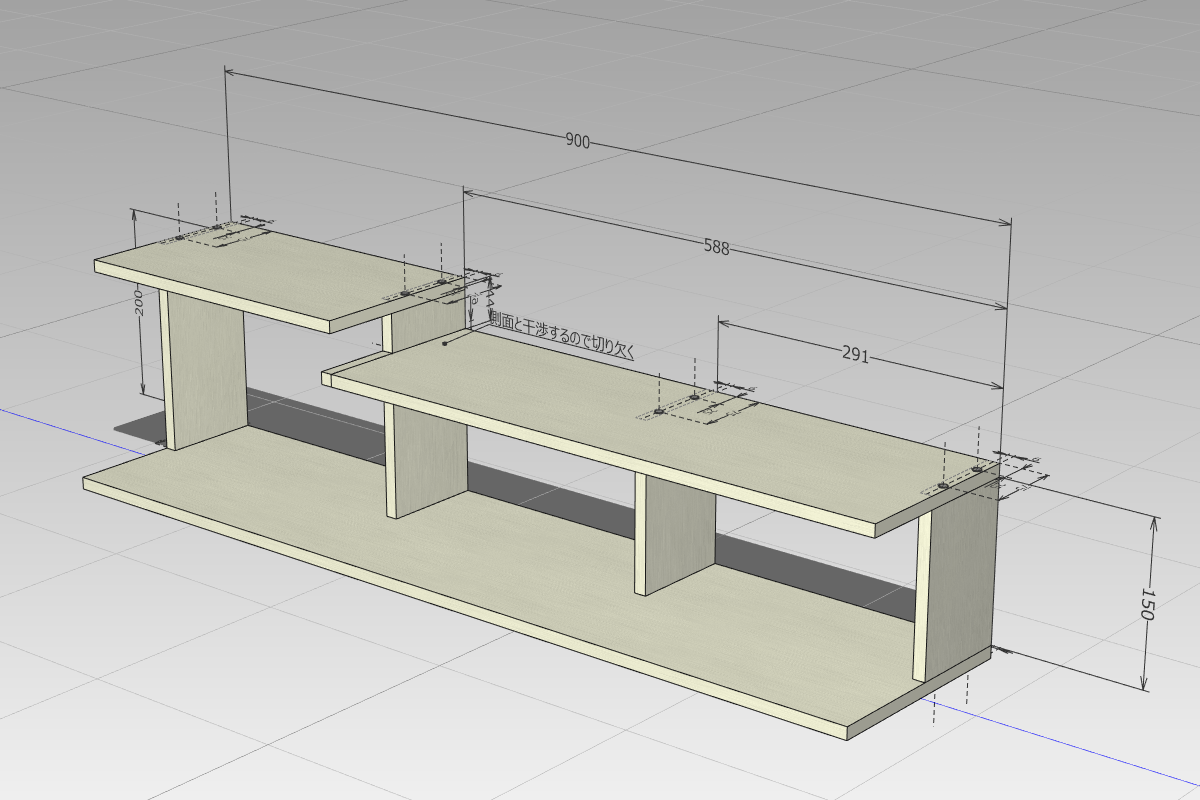Viewport: 1200px width, 800px height.
Task: Select the leftmost vertical support under the high shelf
Action: point(204,370)
